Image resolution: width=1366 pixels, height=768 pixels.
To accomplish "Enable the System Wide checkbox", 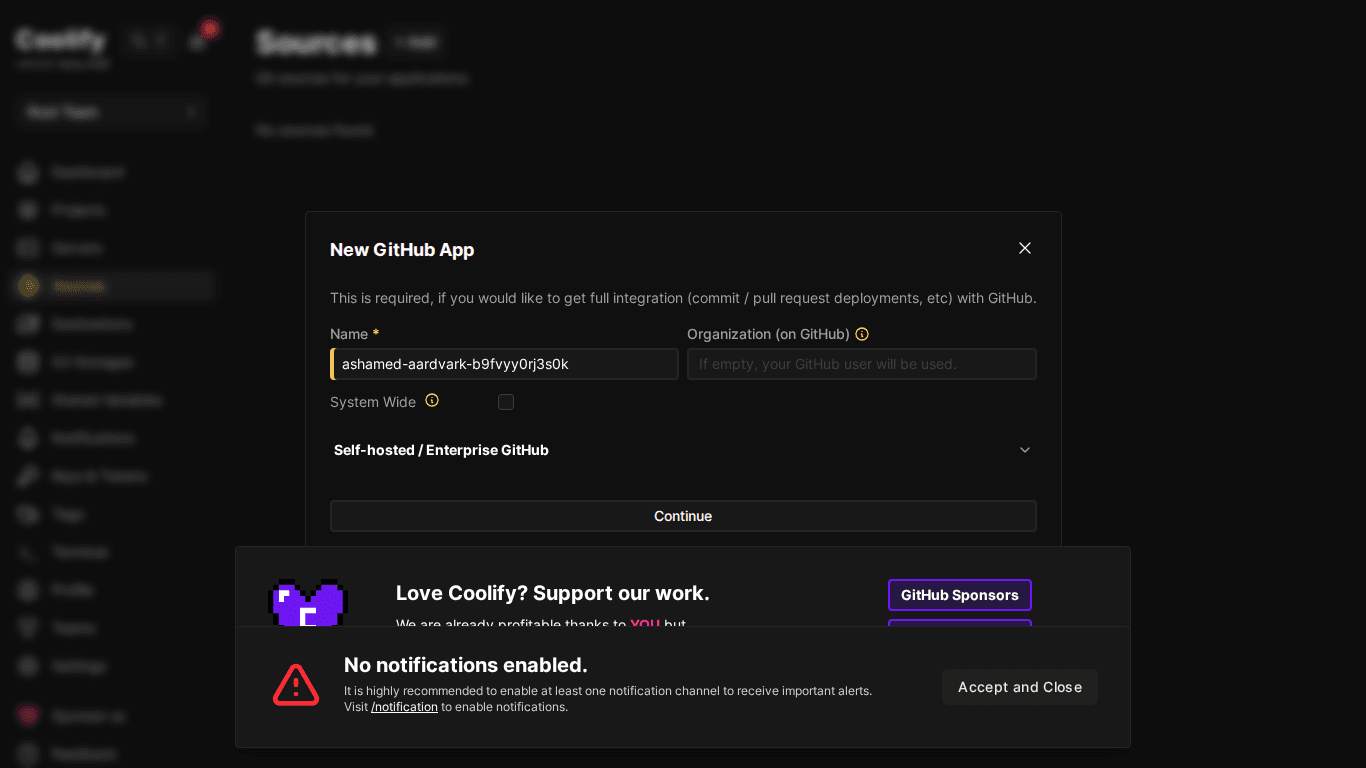I will [506, 401].
